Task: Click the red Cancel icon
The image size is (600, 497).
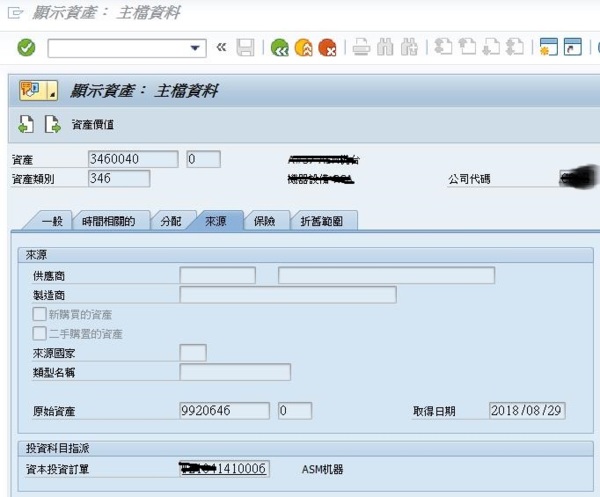Action: [x=327, y=47]
